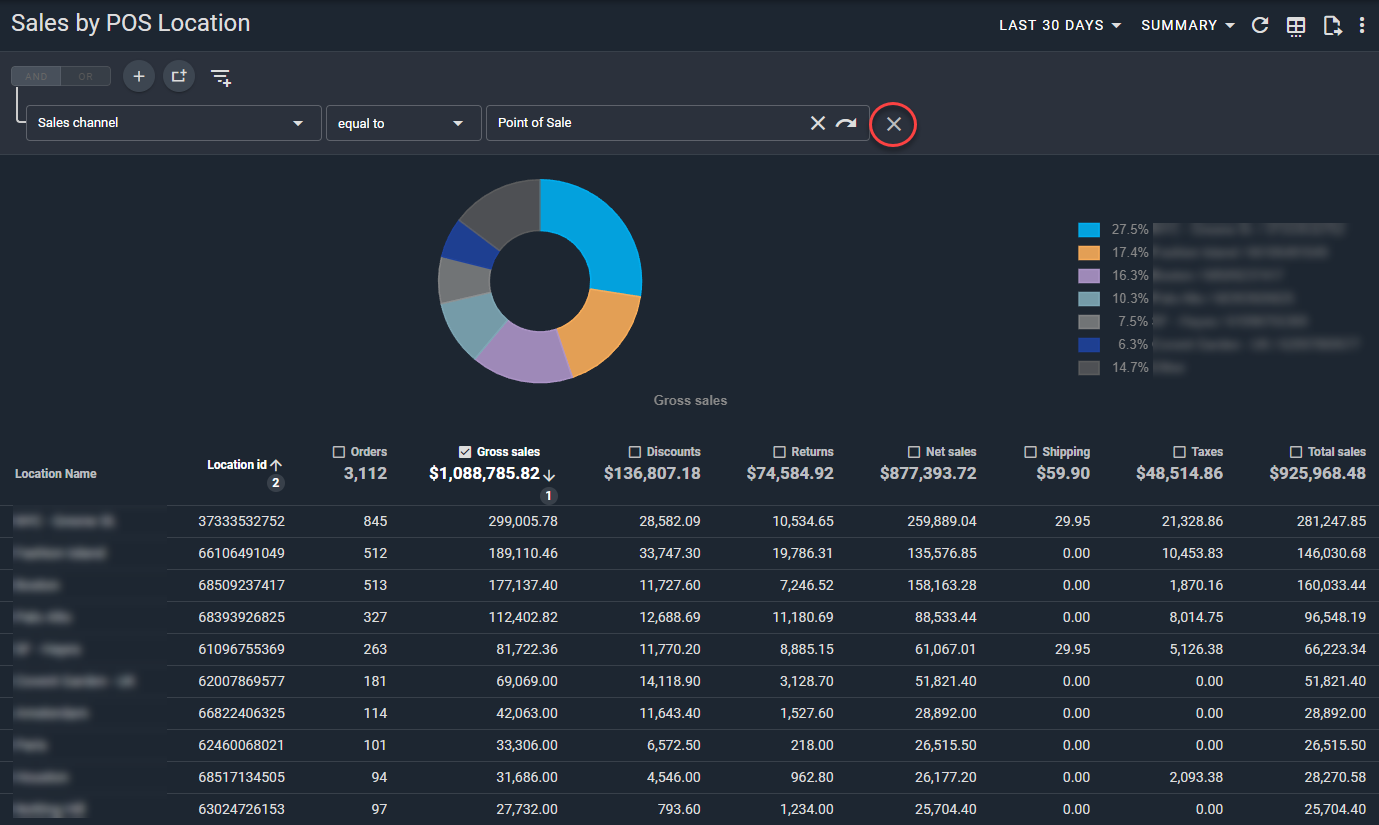Image resolution: width=1379 pixels, height=825 pixels.
Task: Clear the Point of Sale filter value
Action: tap(818, 122)
